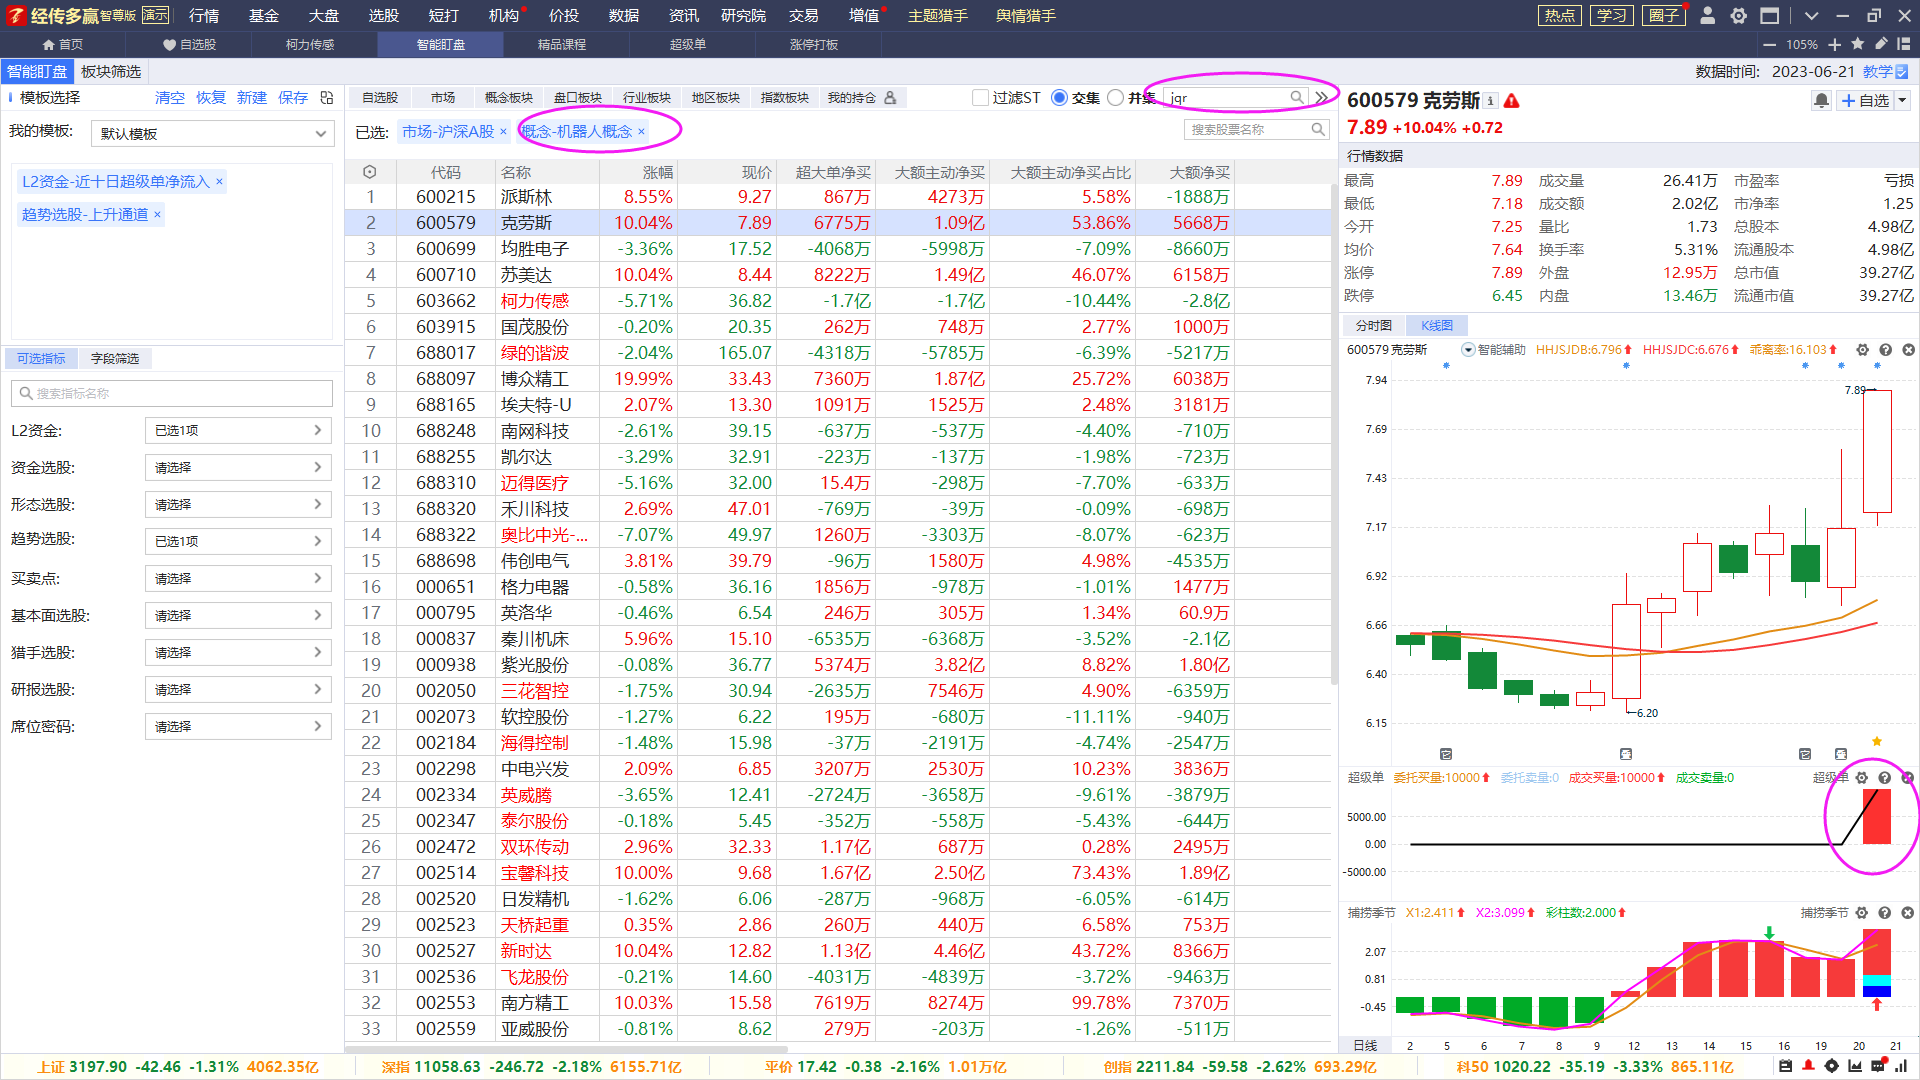
Task: Toggle 智能辅助 on the K-line chart
Action: pyautogui.click(x=1468, y=349)
